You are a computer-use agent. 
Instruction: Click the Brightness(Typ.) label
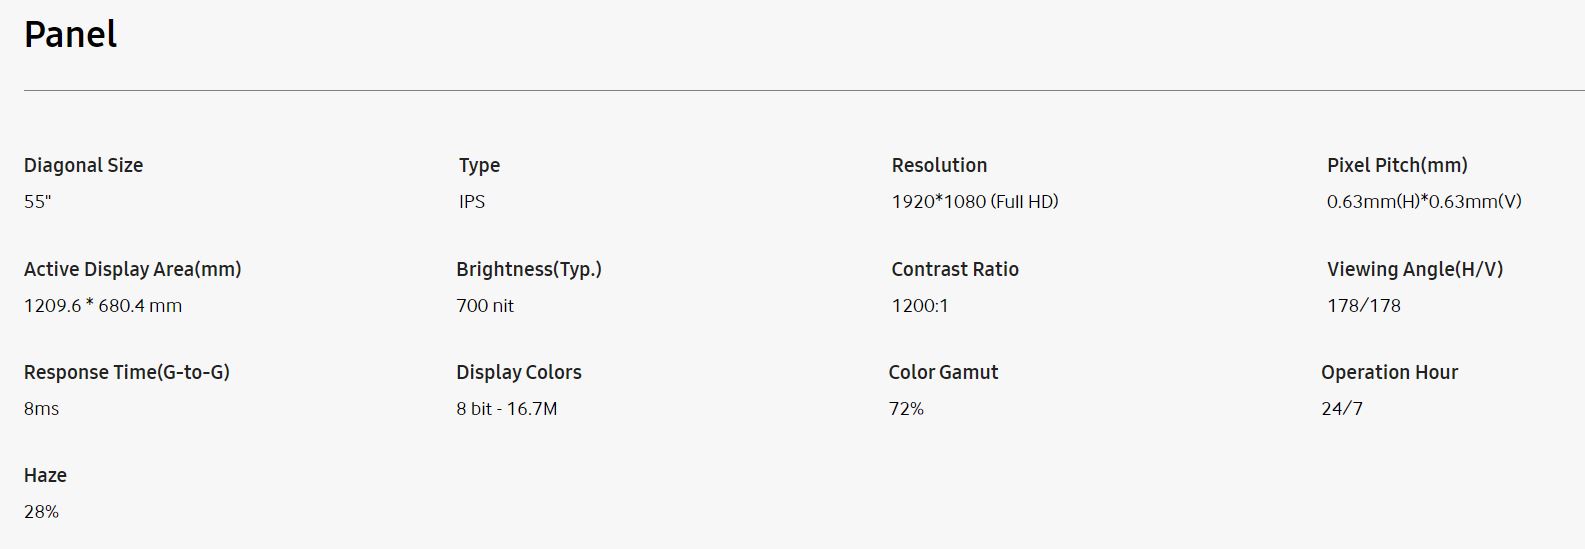click(x=528, y=270)
